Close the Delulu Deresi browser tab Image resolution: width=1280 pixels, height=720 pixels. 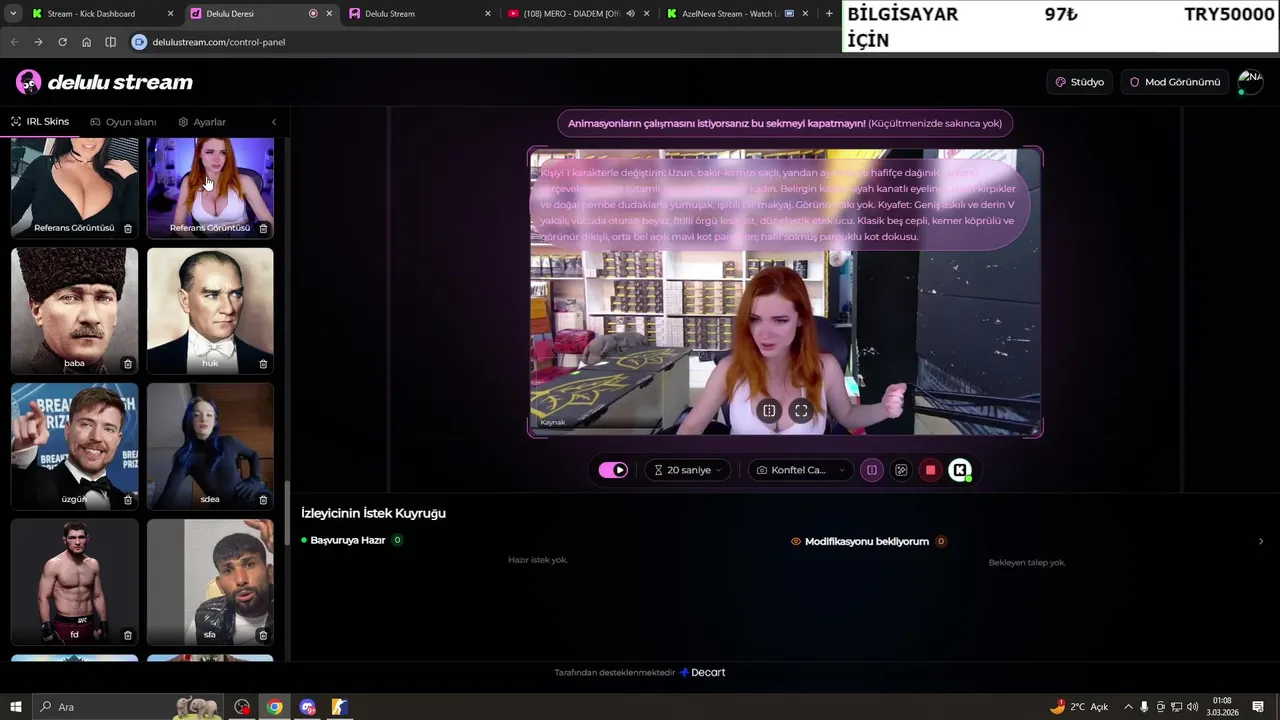point(329,13)
